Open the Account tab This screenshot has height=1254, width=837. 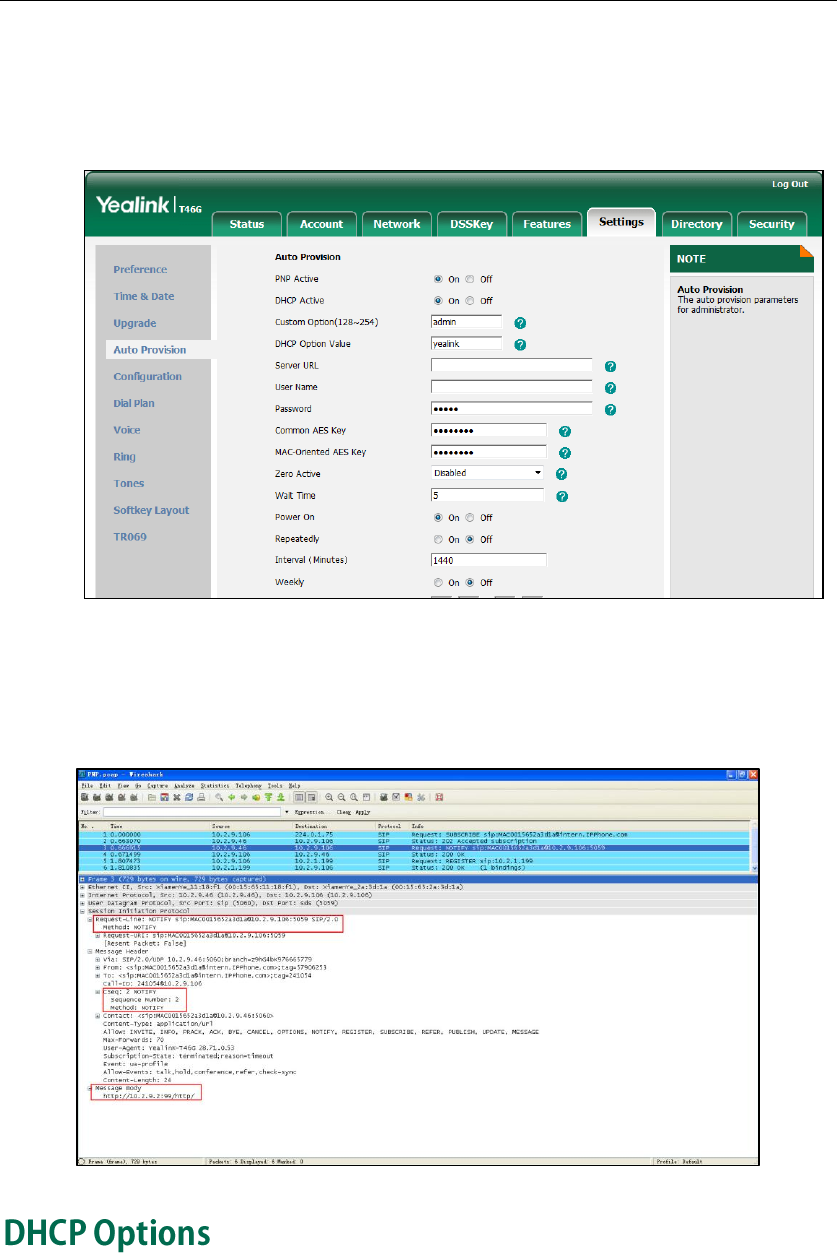(x=321, y=224)
